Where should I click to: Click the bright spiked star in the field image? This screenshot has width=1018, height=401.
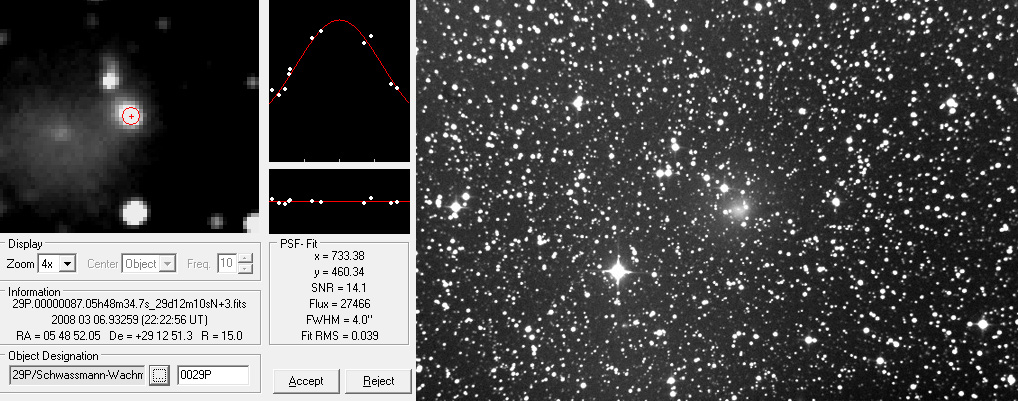pos(617,270)
